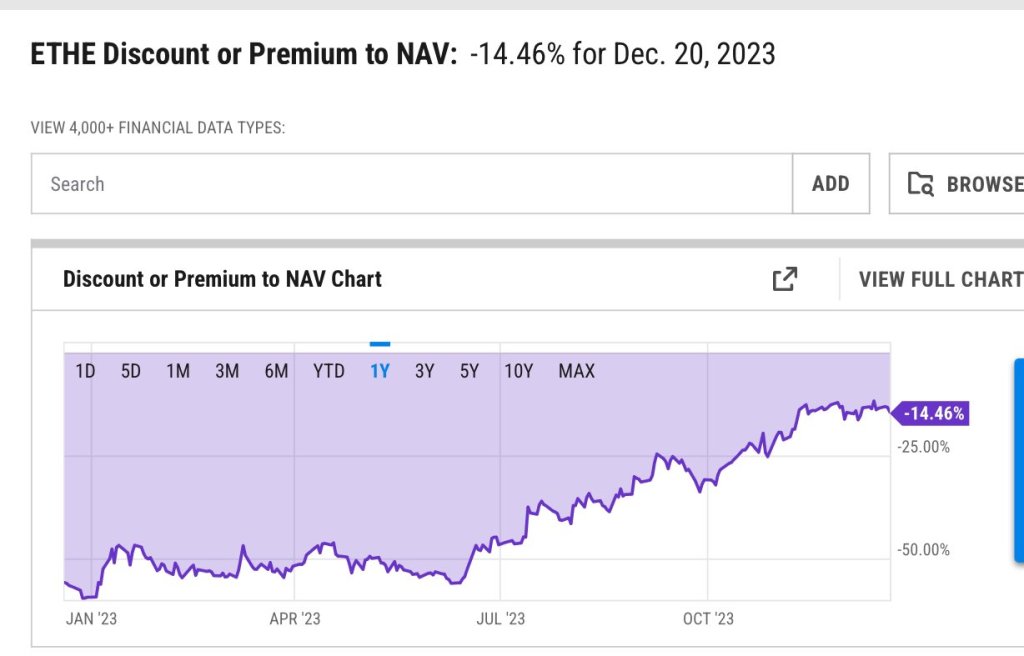Select the 6M time range
This screenshot has width=1024, height=656.
[x=276, y=370]
